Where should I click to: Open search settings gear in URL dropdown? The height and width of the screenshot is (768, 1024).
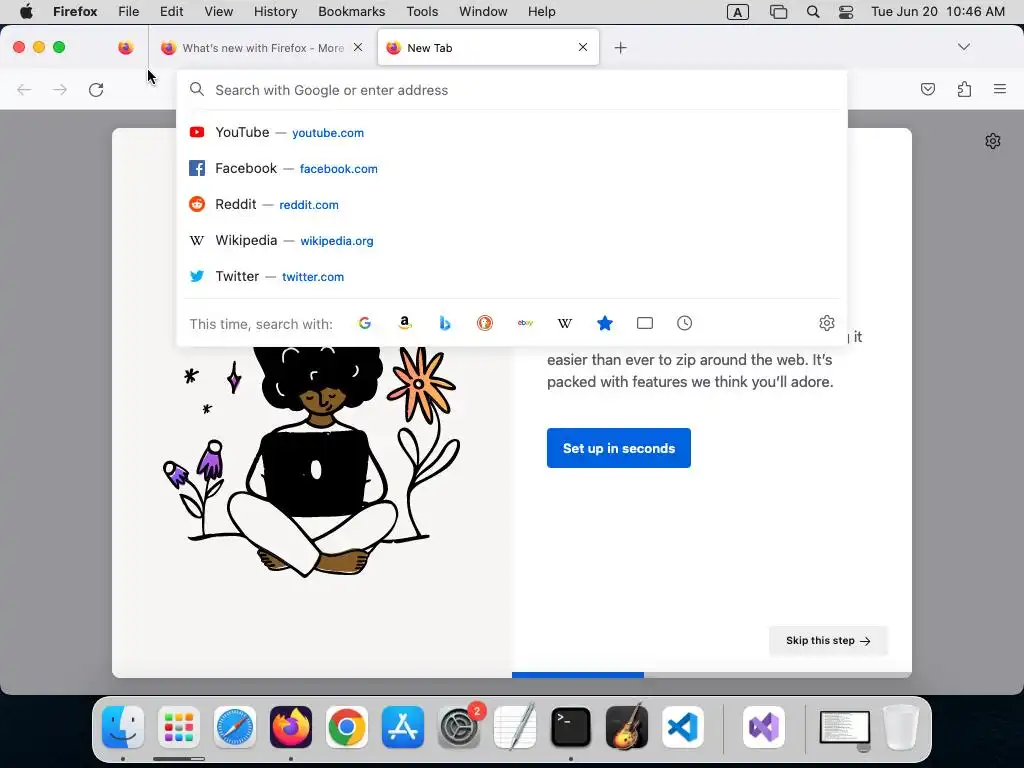[827, 323]
